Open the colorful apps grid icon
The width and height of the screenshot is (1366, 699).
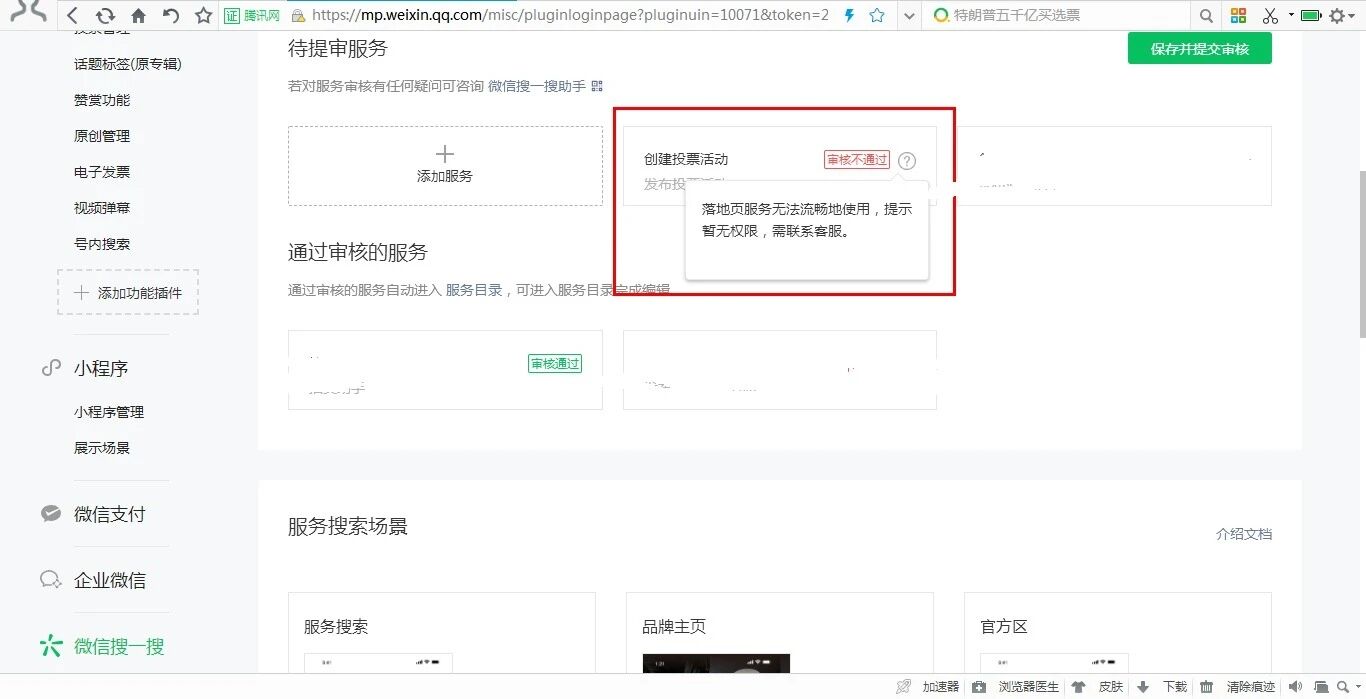tap(1238, 16)
